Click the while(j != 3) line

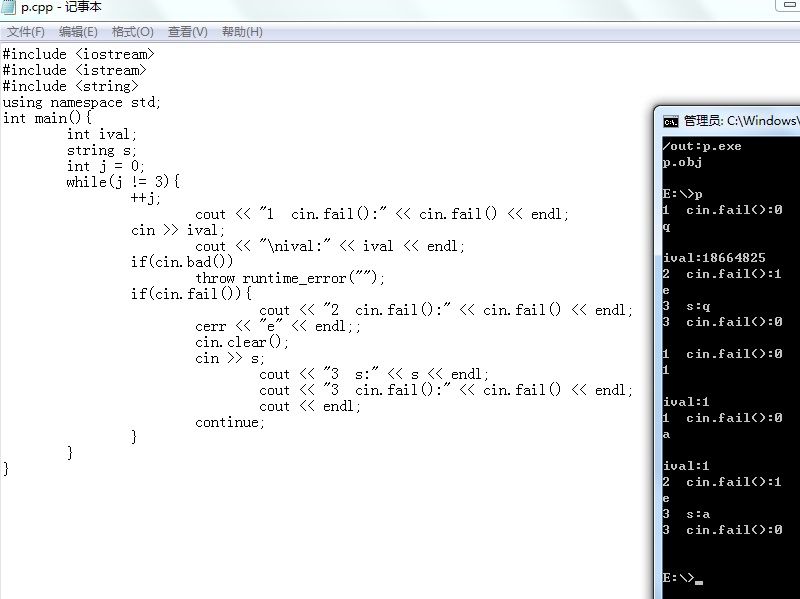coord(123,182)
